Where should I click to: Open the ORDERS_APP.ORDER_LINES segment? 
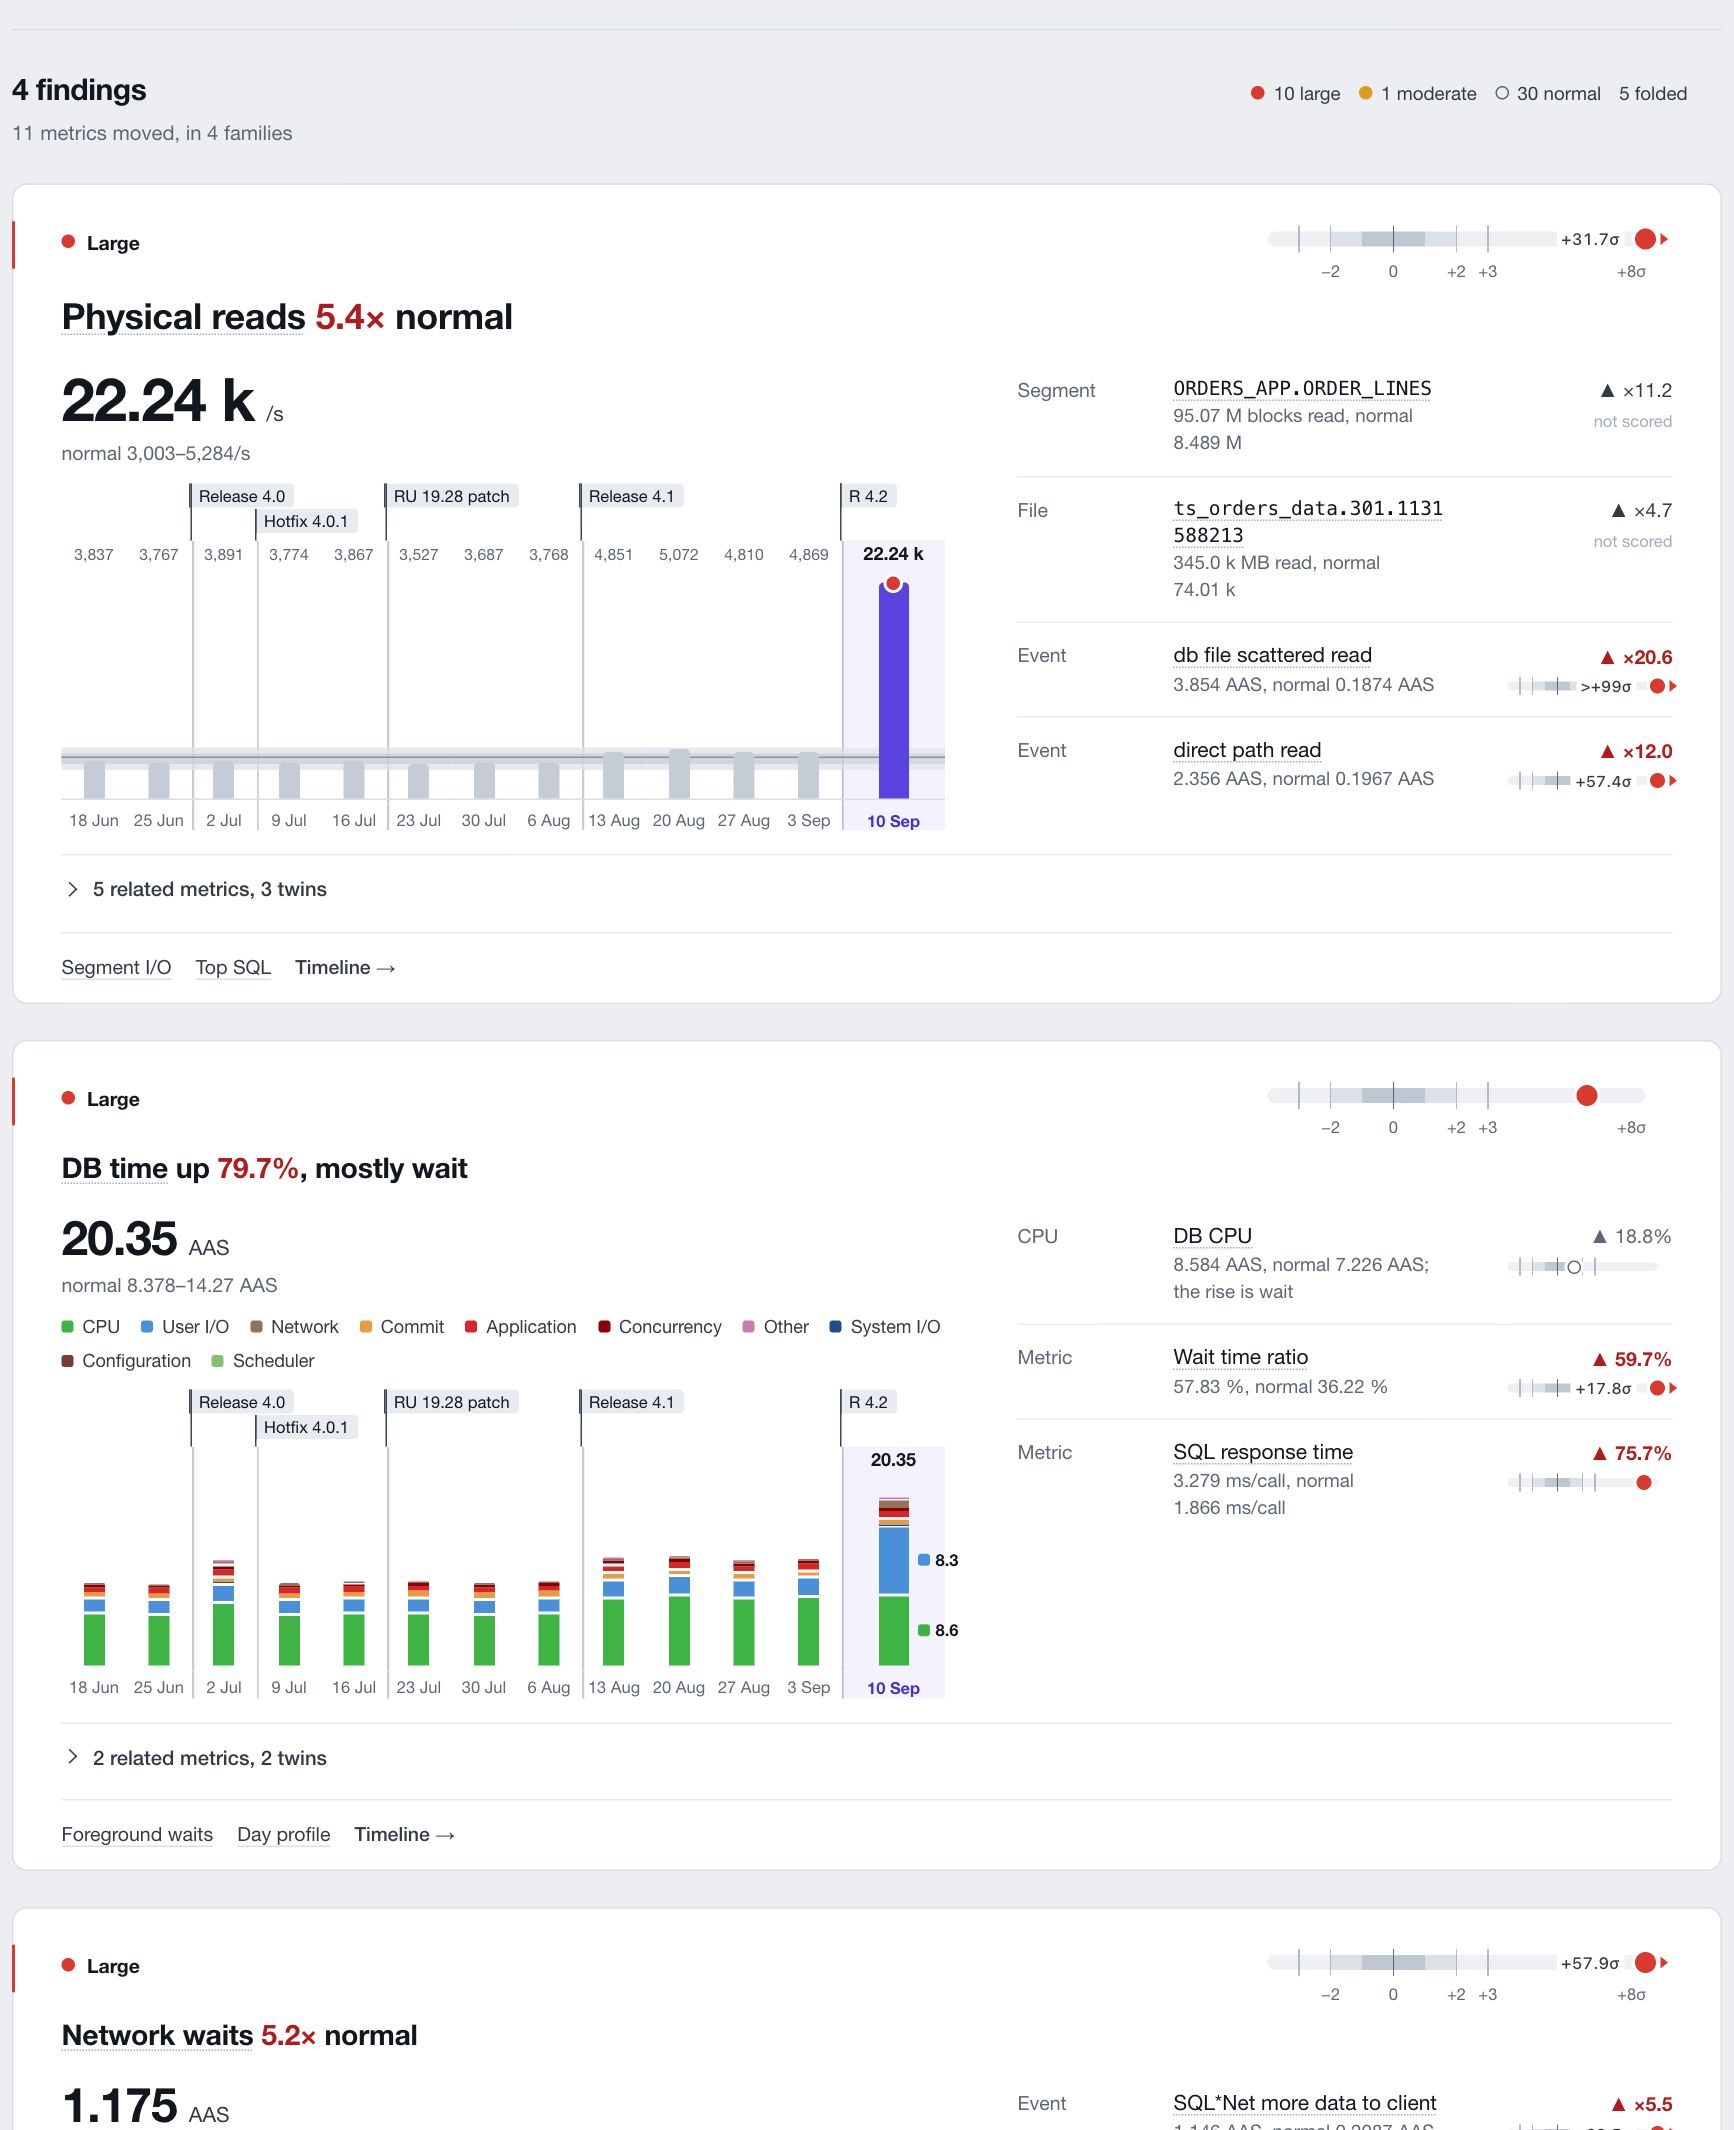tap(1302, 388)
